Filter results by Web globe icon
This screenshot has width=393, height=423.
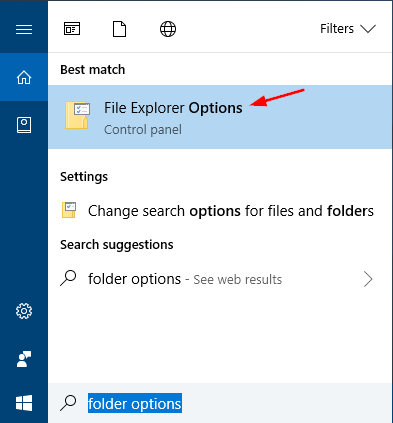[x=168, y=29]
